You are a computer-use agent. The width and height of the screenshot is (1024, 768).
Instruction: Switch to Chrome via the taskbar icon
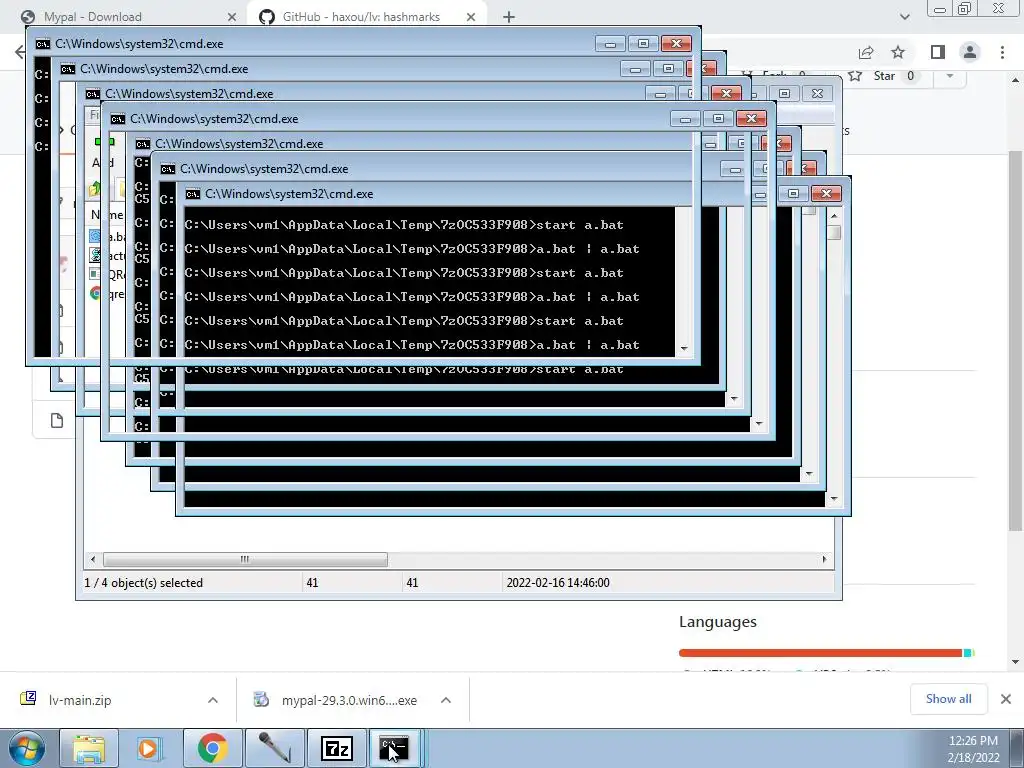click(212, 748)
